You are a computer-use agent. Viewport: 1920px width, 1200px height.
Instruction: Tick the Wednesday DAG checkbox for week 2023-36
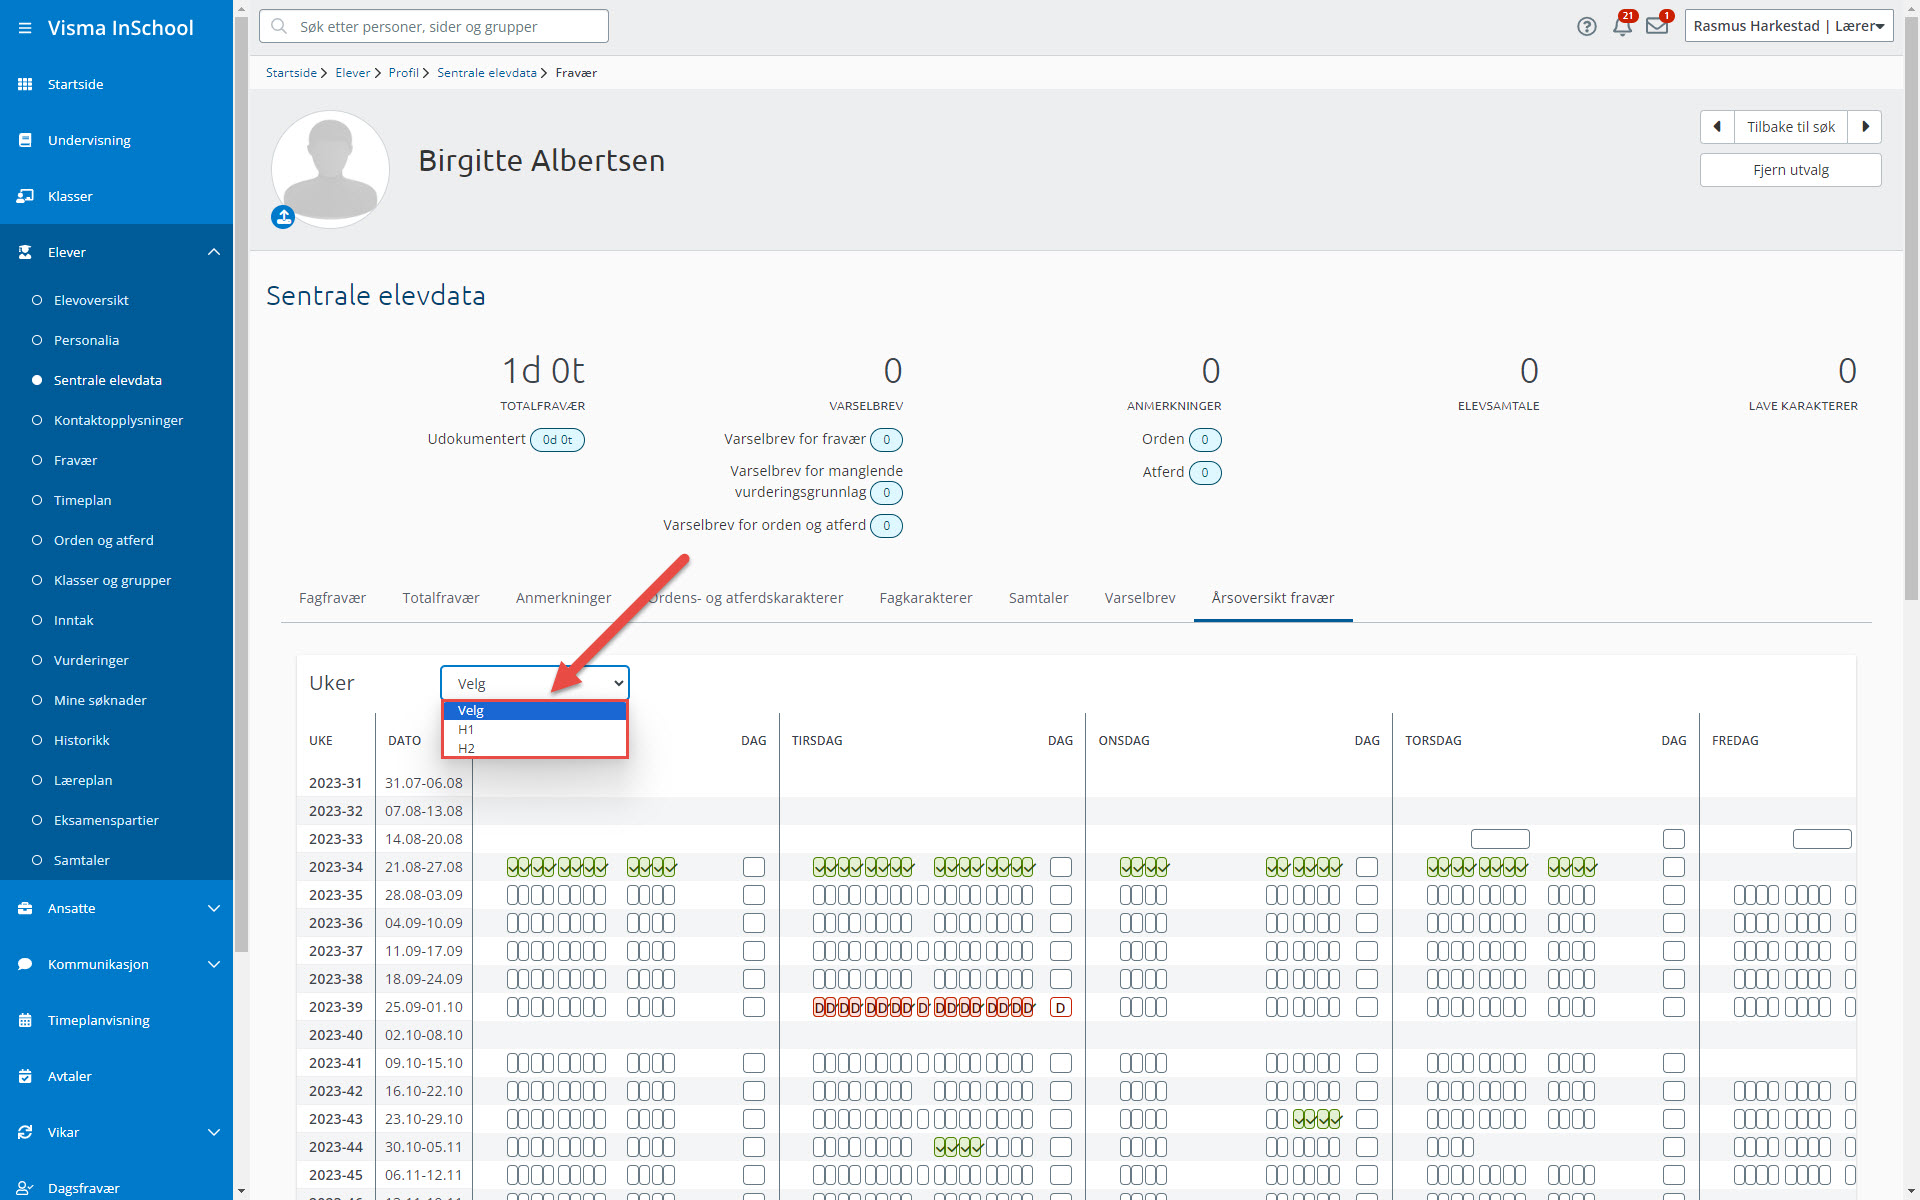tap(1367, 923)
